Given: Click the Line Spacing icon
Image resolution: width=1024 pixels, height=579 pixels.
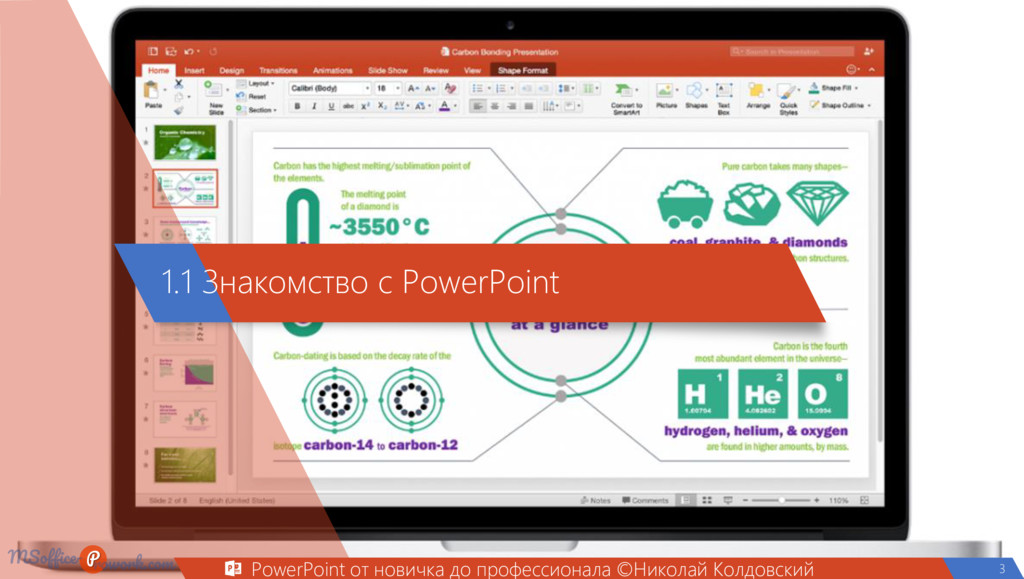Looking at the screenshot, I should 566,88.
